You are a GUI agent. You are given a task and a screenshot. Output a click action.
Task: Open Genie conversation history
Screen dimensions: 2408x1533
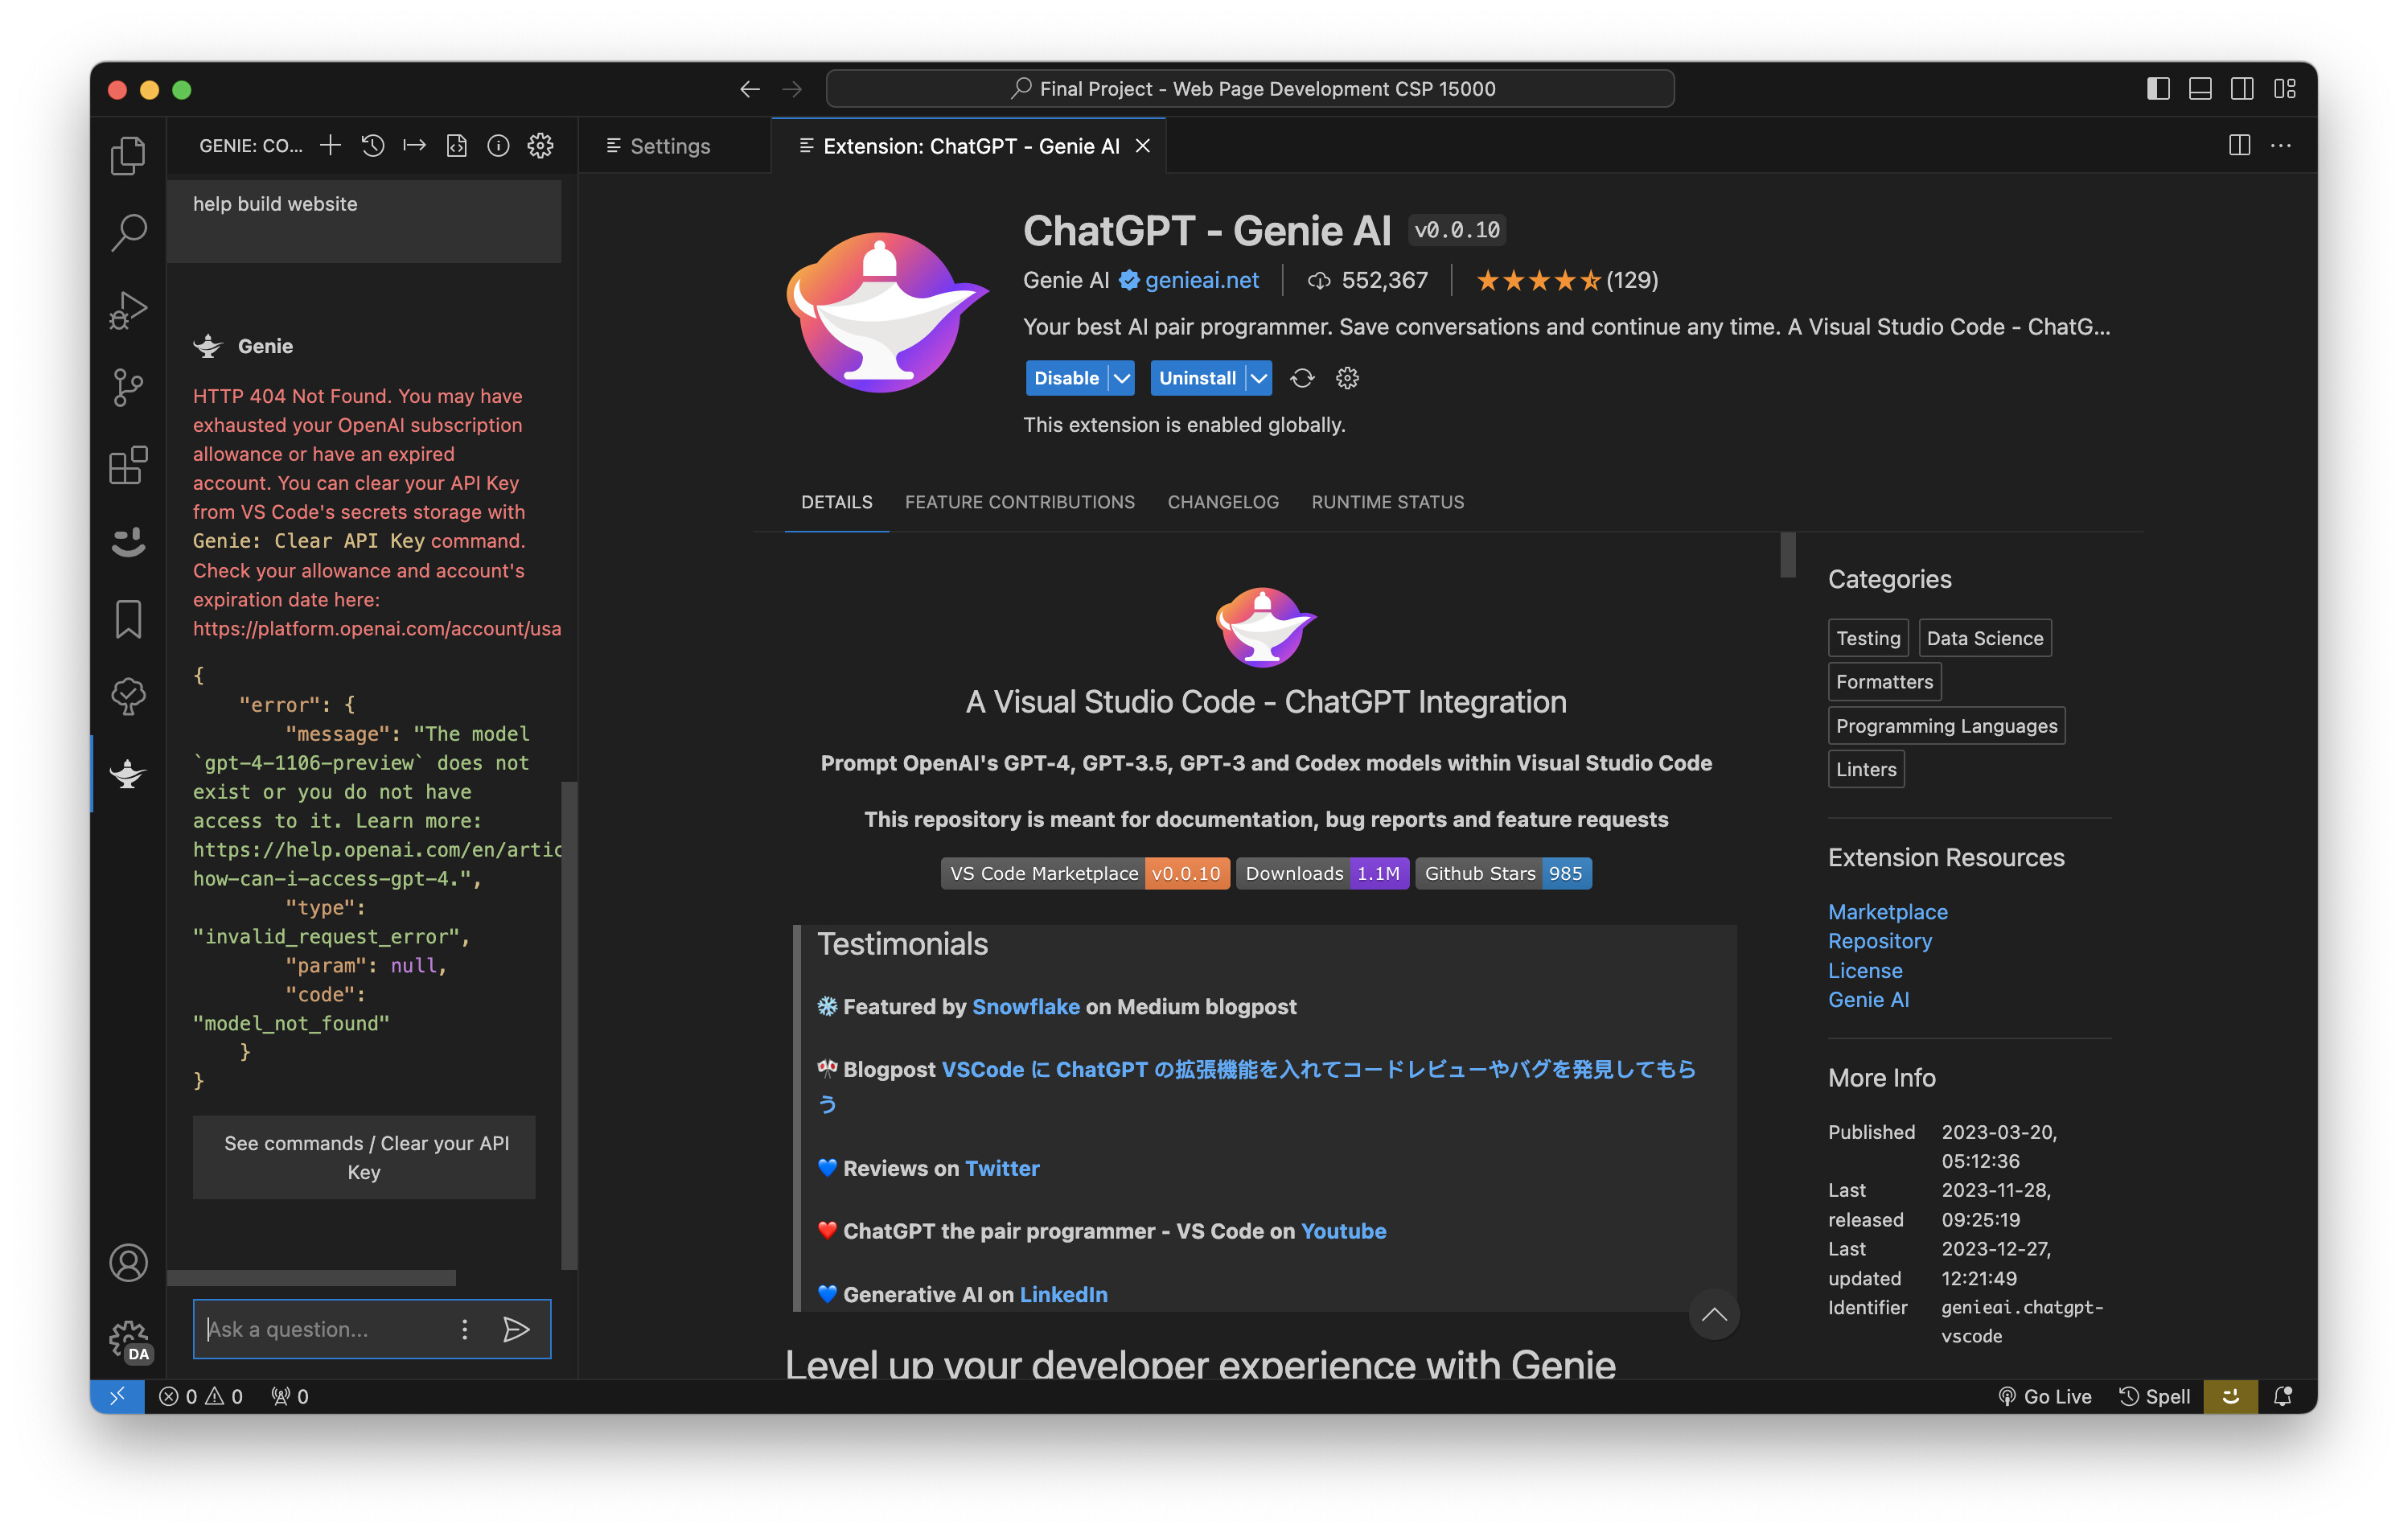373,145
